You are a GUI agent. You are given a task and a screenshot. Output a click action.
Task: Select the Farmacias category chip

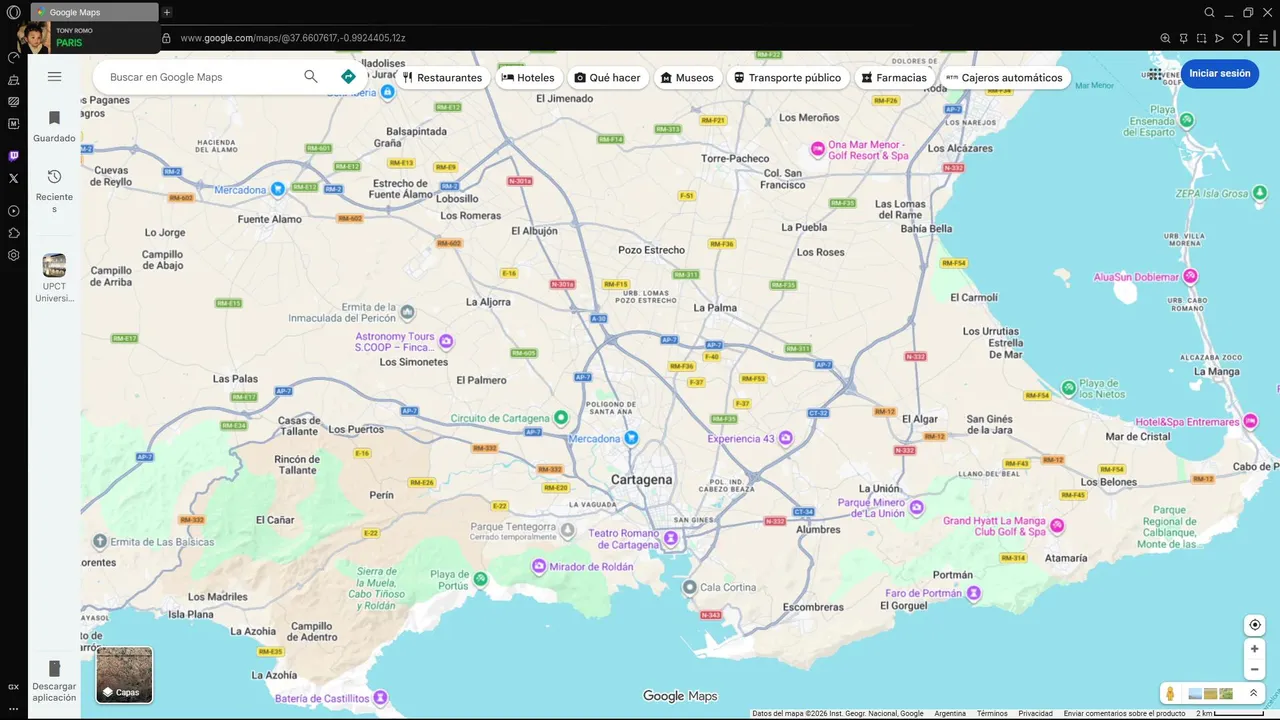coord(894,77)
